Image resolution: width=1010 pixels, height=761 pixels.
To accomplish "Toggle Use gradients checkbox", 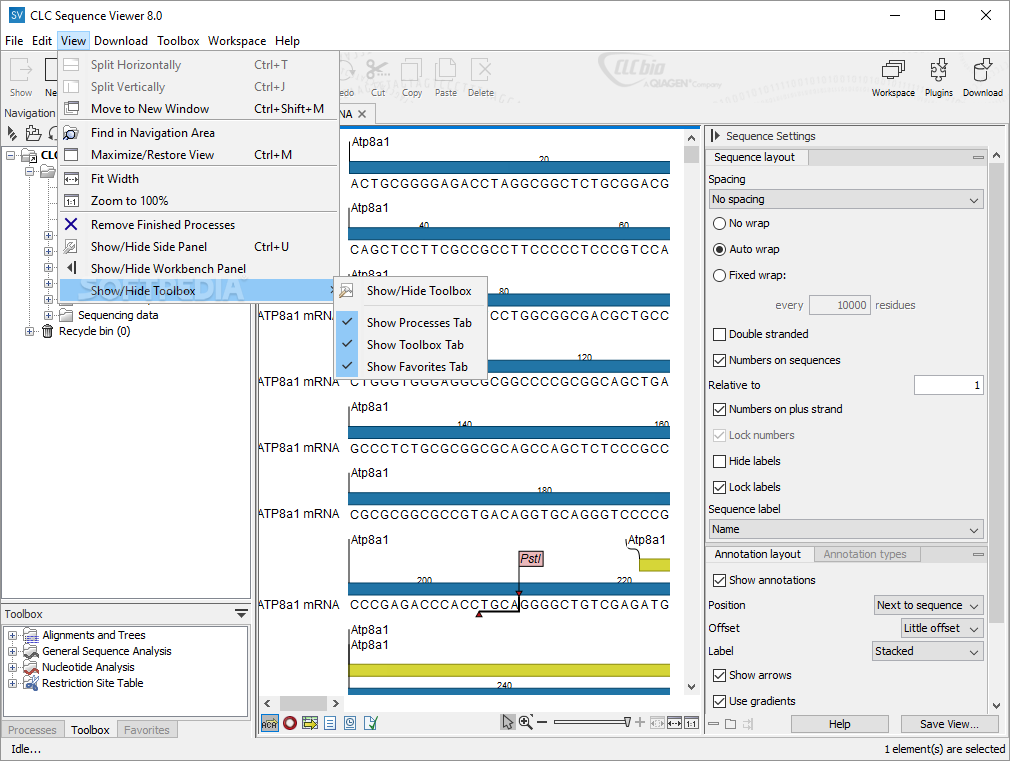I will [719, 701].
